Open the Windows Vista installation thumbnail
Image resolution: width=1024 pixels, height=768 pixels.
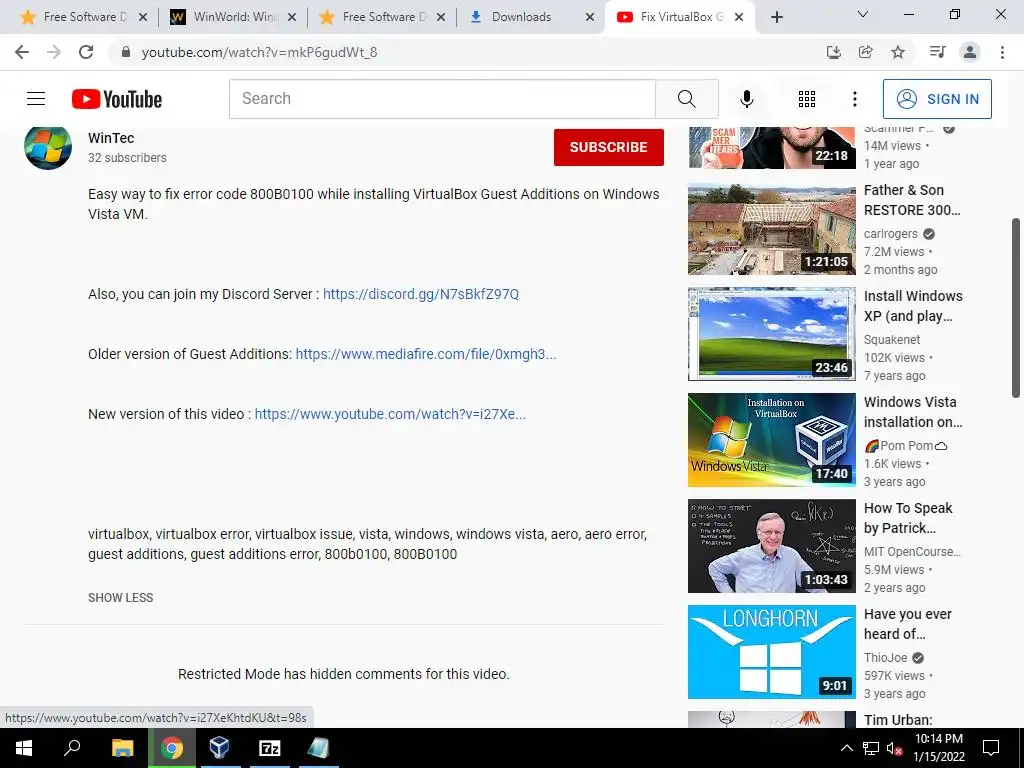pos(771,440)
